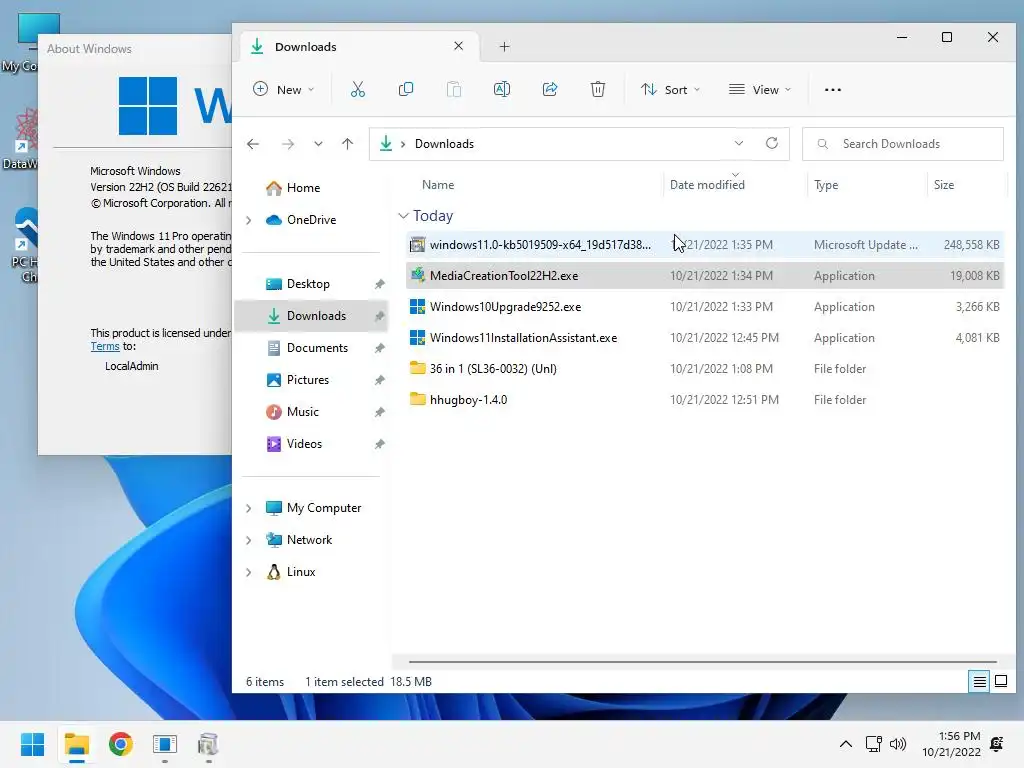
Task: Switch to large thumbnails view icon
Action: 1000,682
